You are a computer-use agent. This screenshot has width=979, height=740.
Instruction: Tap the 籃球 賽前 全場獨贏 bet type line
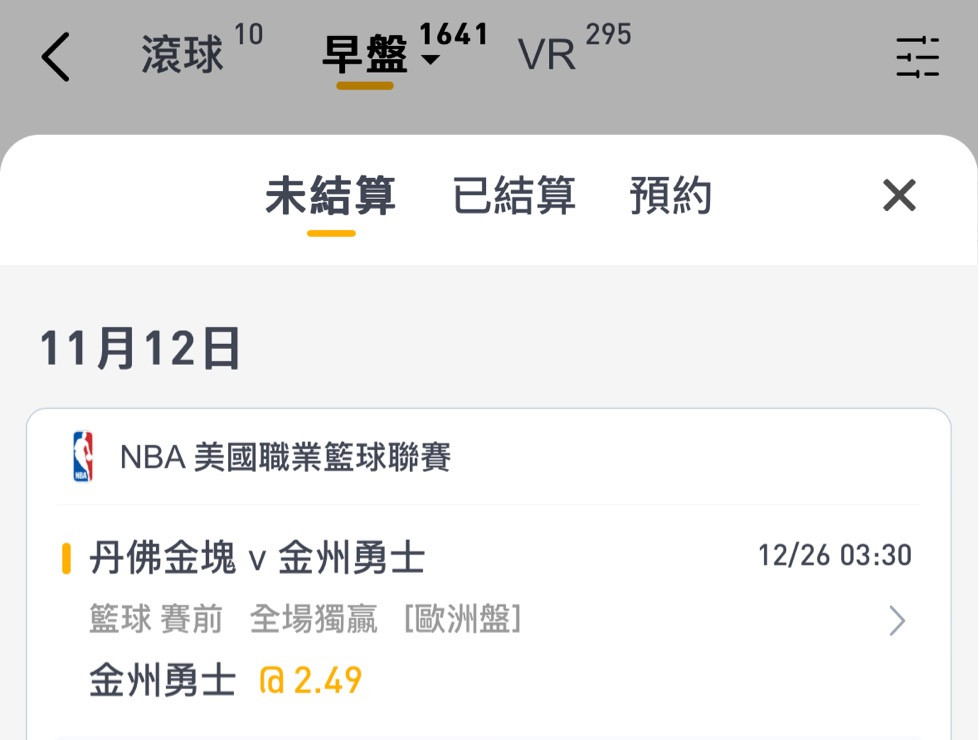click(305, 619)
